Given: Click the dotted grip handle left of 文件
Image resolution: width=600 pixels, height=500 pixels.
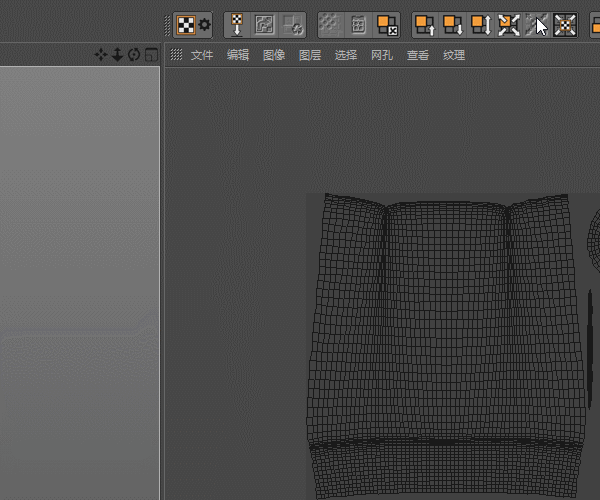Looking at the screenshot, I should coord(177,56).
